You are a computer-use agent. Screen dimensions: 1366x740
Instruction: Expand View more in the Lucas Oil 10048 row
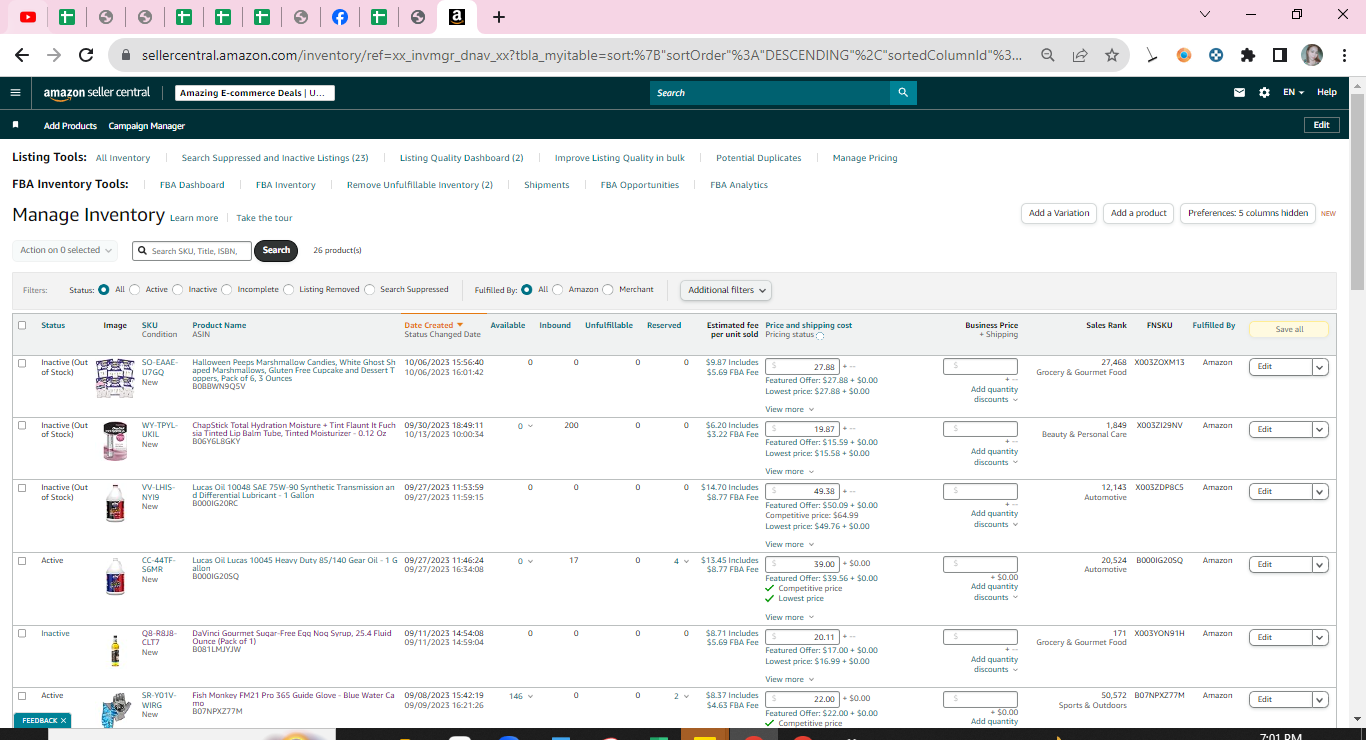(x=790, y=545)
